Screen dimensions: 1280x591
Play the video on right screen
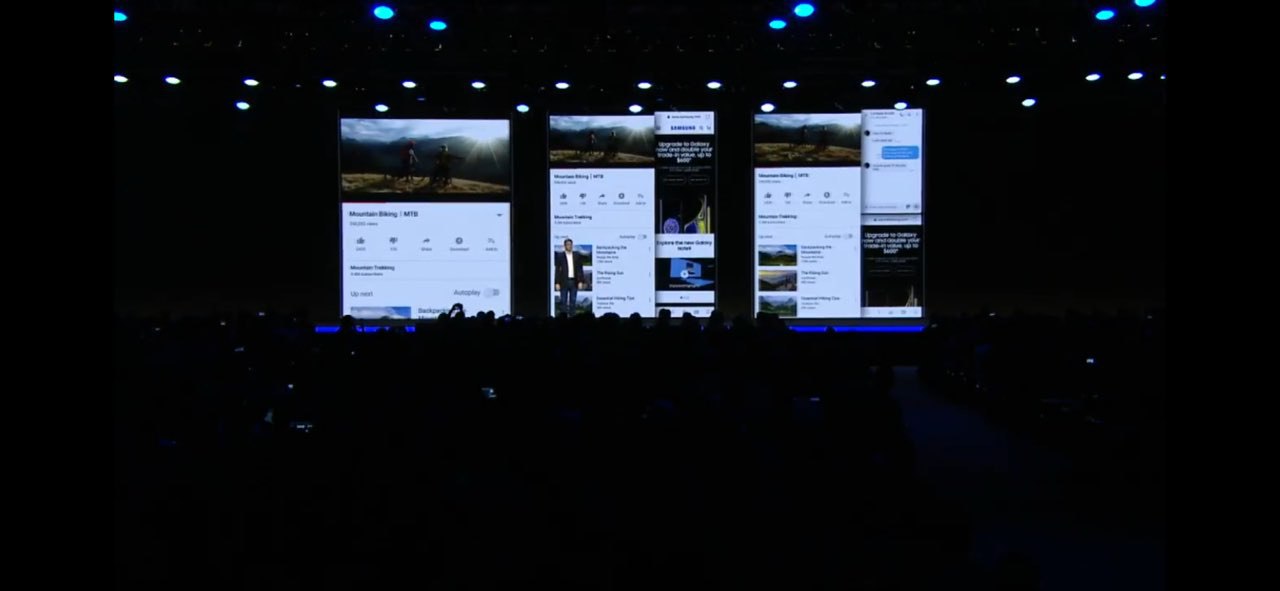point(807,140)
